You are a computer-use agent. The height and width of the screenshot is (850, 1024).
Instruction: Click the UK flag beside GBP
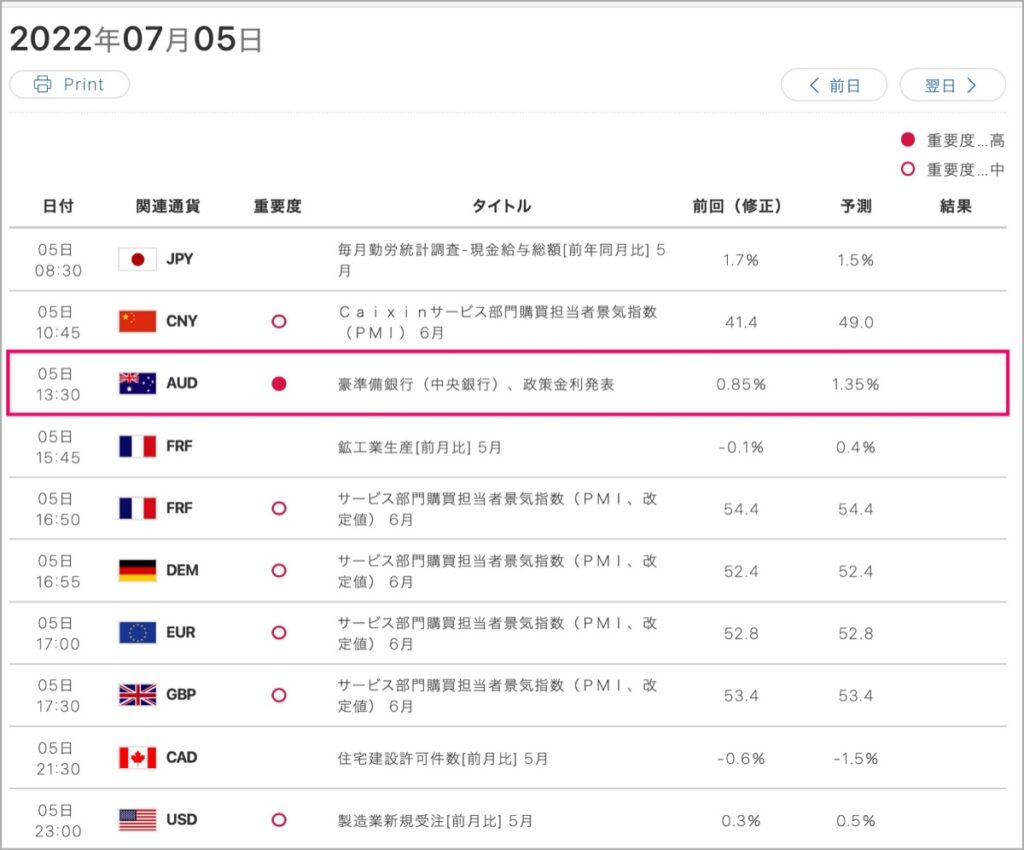[x=137, y=695]
